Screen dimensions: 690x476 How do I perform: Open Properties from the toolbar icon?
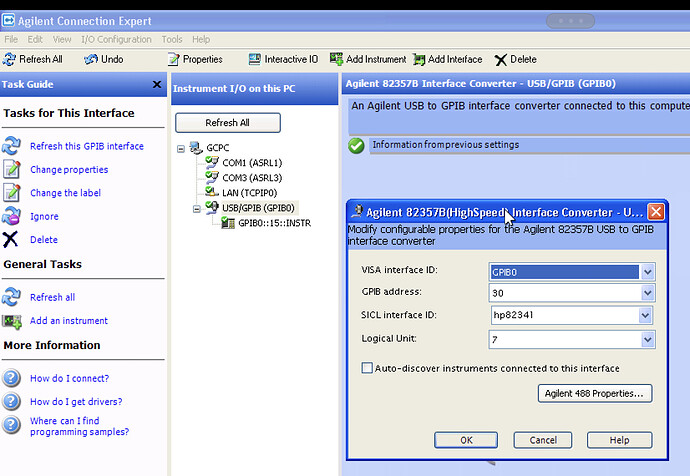click(x=174, y=59)
